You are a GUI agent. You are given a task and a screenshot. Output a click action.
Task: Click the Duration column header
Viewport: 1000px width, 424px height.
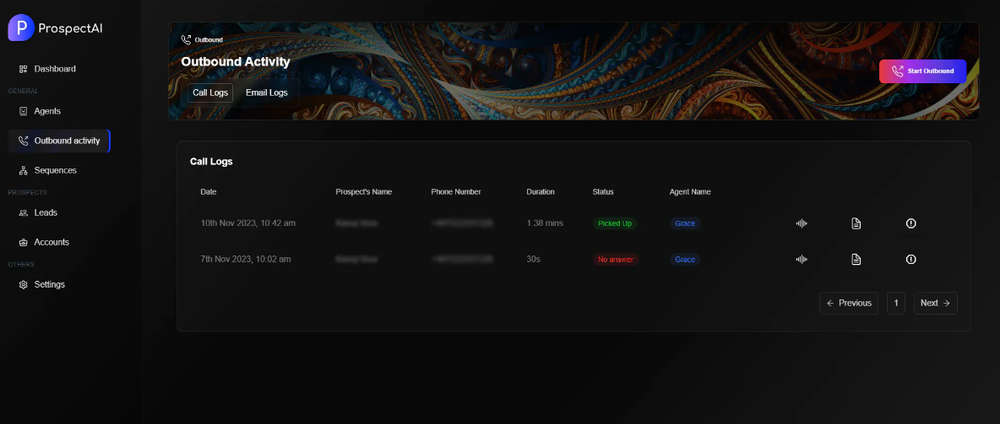540,192
